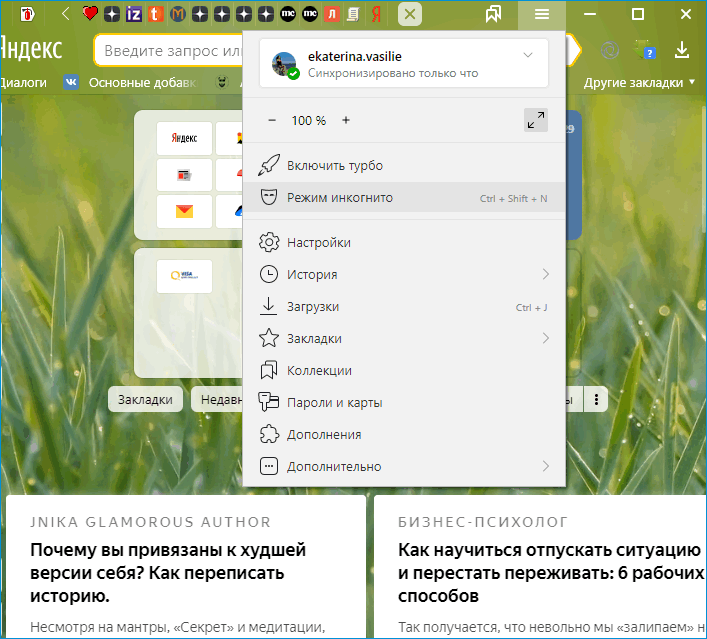707x639 pixels.
Task: Open the Yandex Mail envelope tile
Action: [184, 211]
